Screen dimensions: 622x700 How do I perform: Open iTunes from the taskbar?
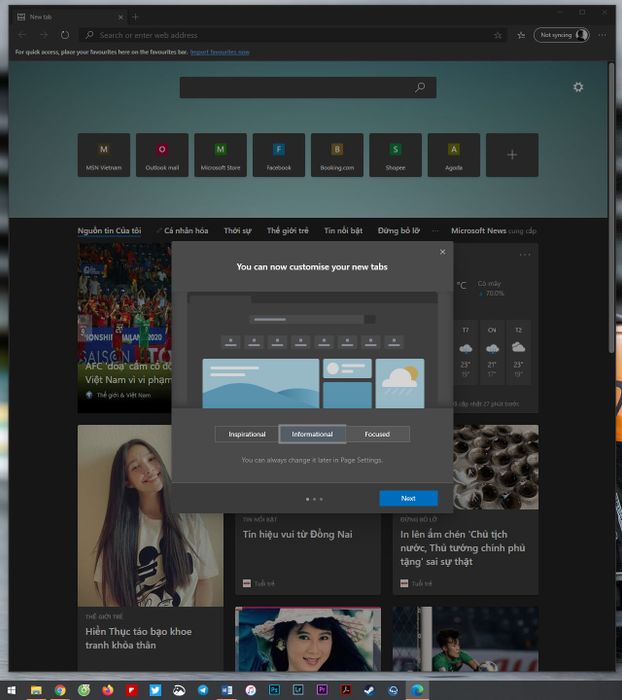click(250, 690)
